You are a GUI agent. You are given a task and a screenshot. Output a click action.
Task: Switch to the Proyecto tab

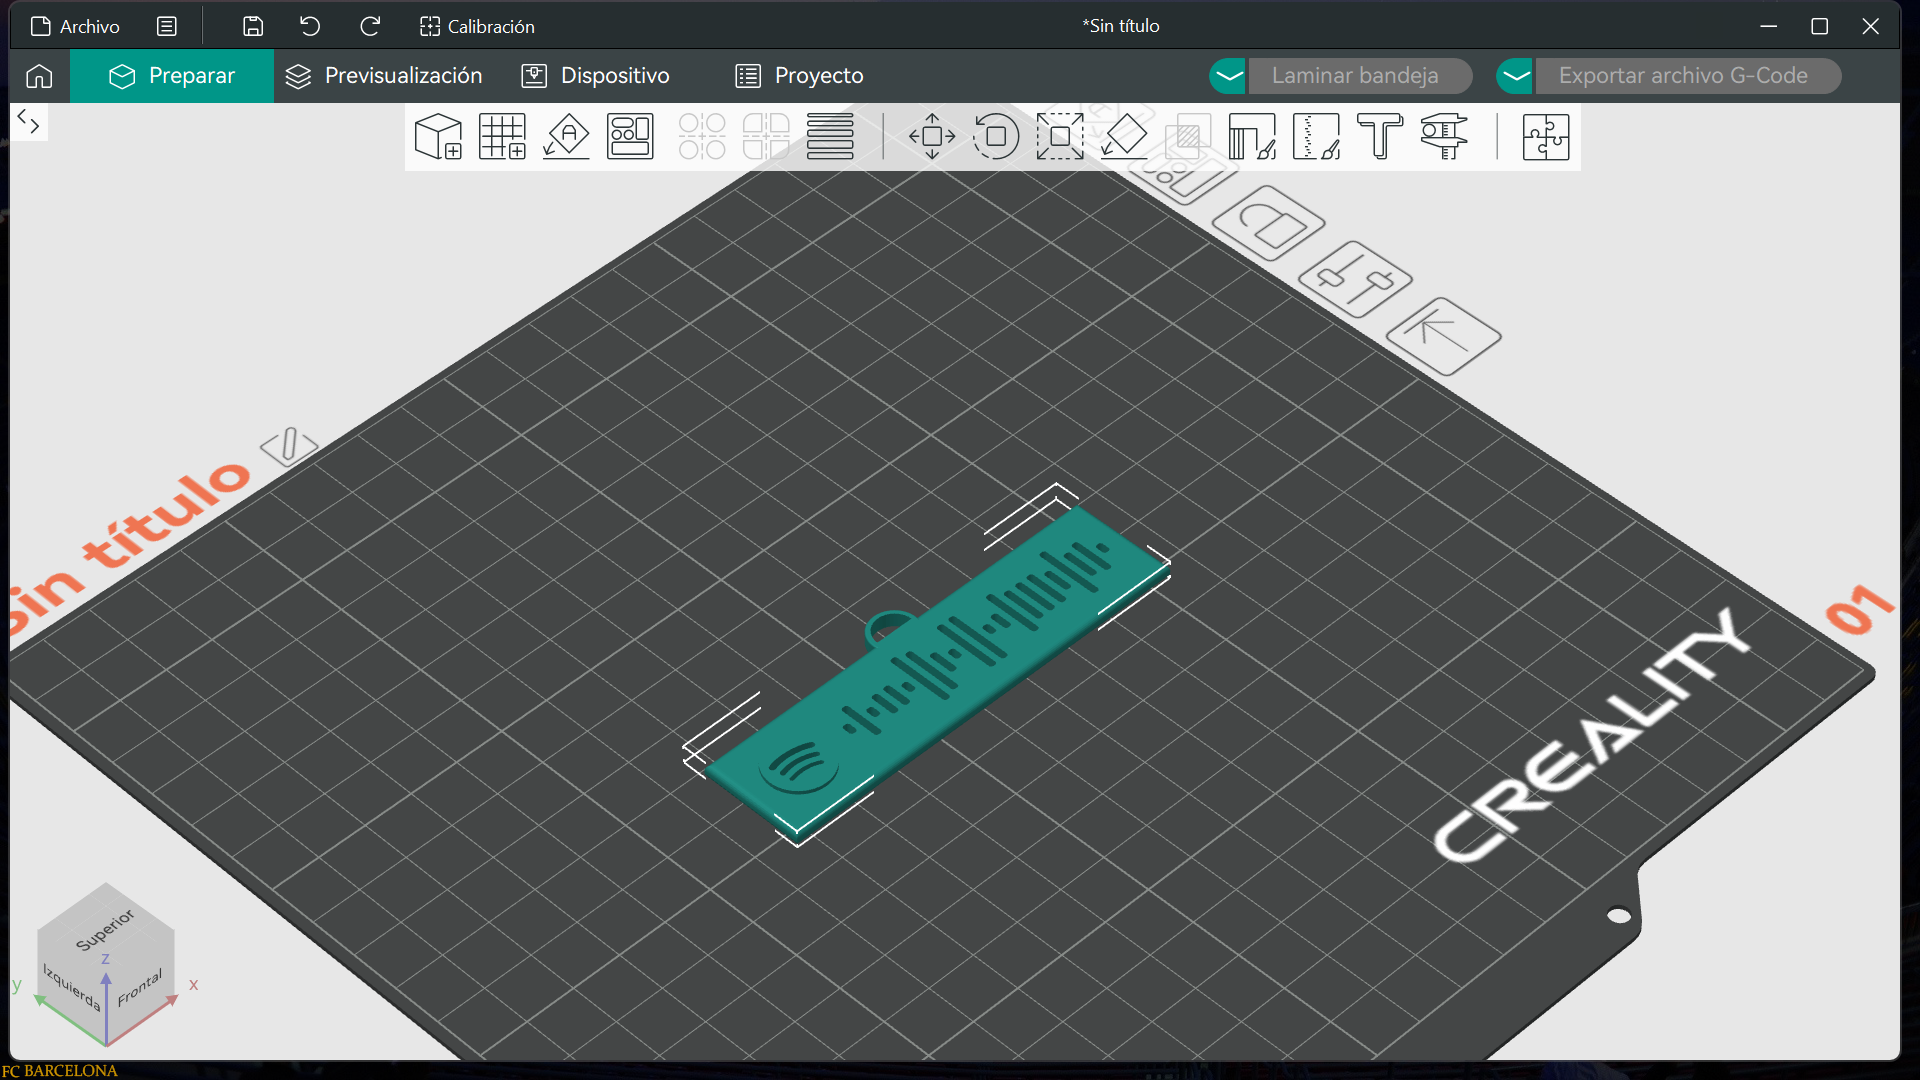pyautogui.click(x=800, y=76)
